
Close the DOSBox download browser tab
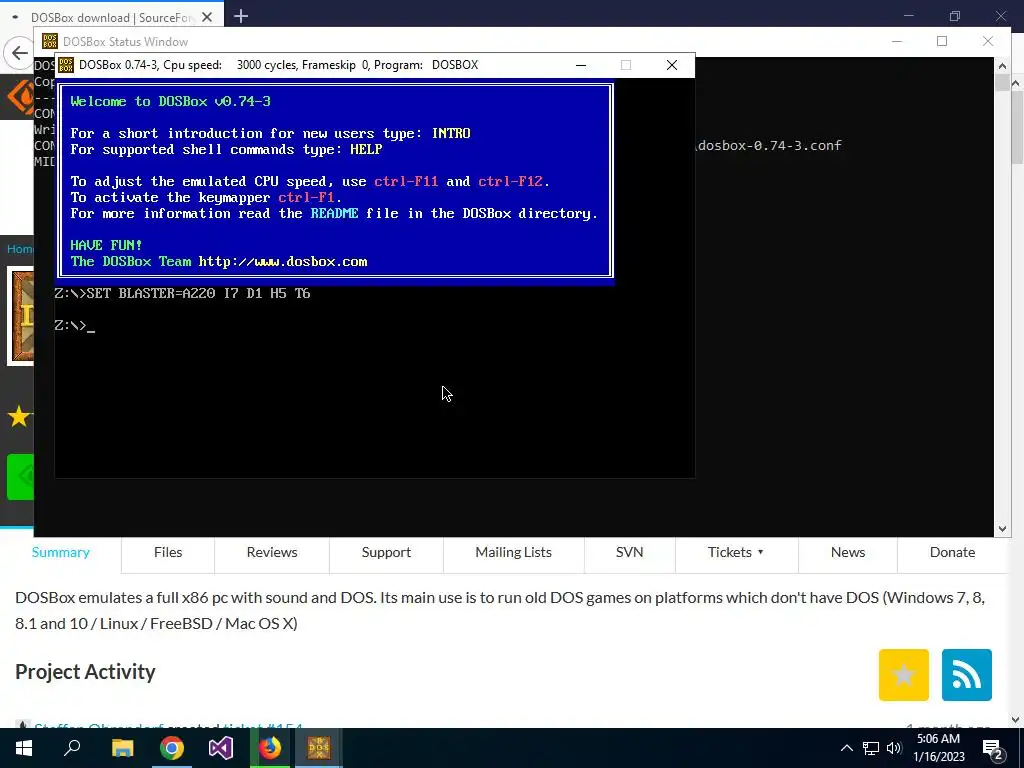[x=207, y=17]
